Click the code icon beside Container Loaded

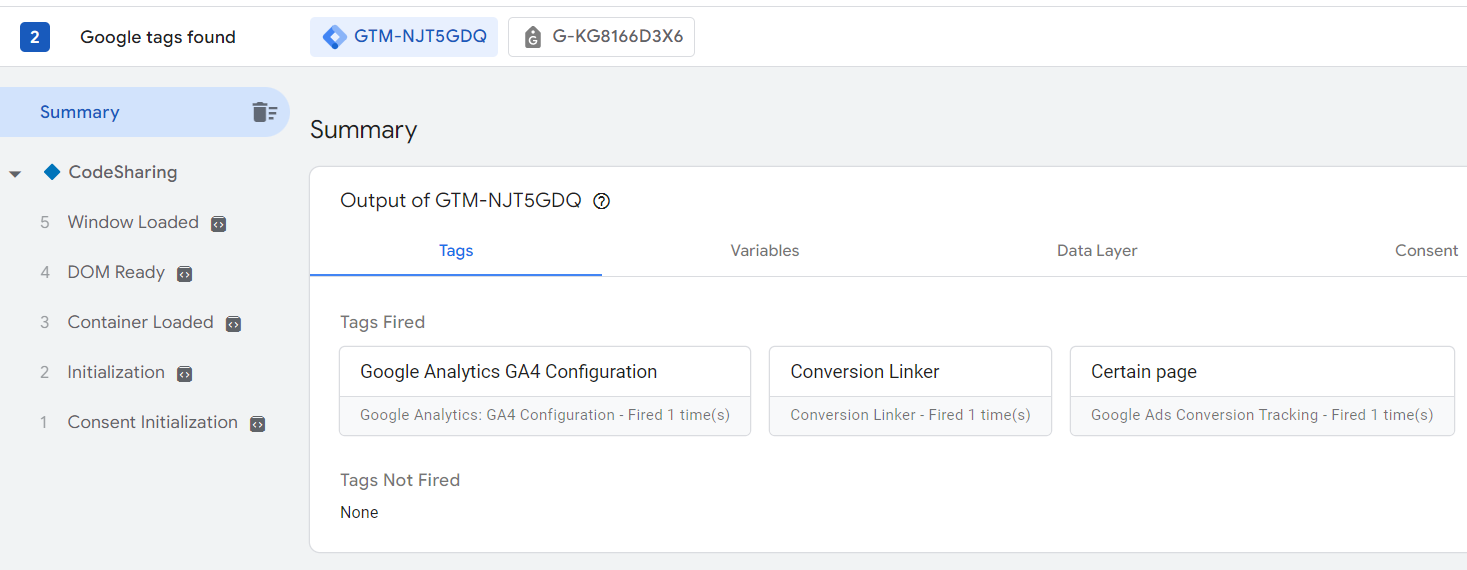233,324
